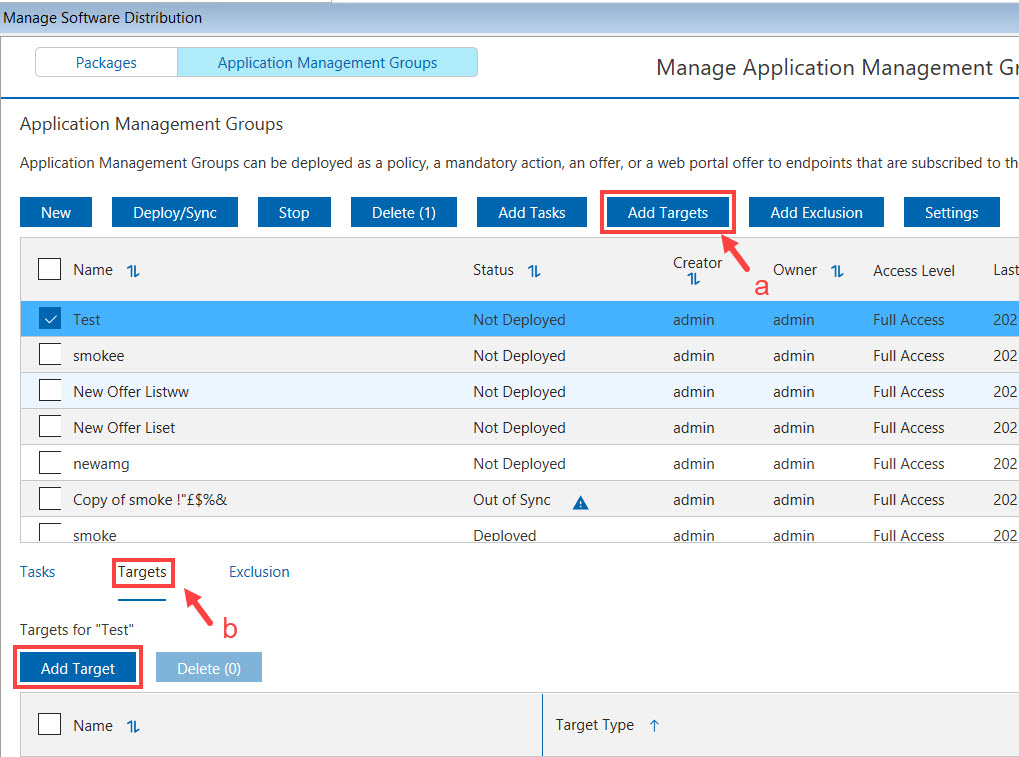Sort groups by the Owner column

pyautogui.click(x=838, y=270)
